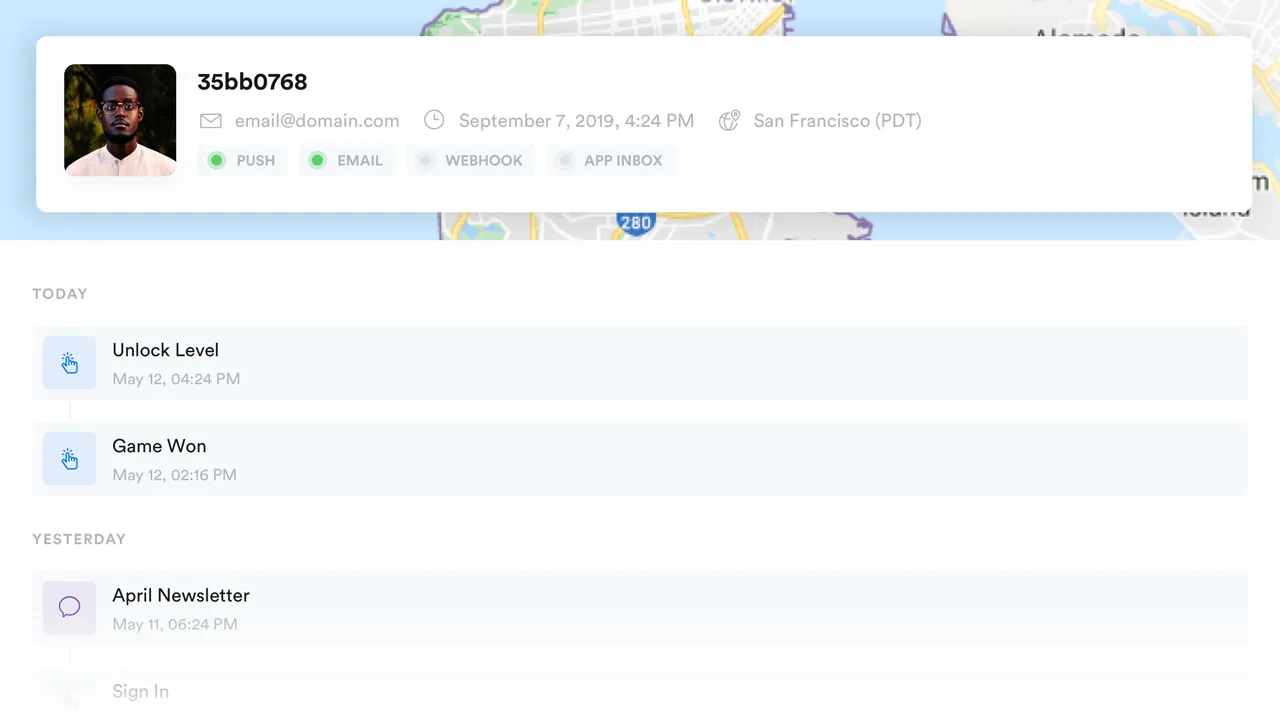This screenshot has height=720, width=1280.
Task: Click the clock icon beside the date
Action: pos(434,120)
